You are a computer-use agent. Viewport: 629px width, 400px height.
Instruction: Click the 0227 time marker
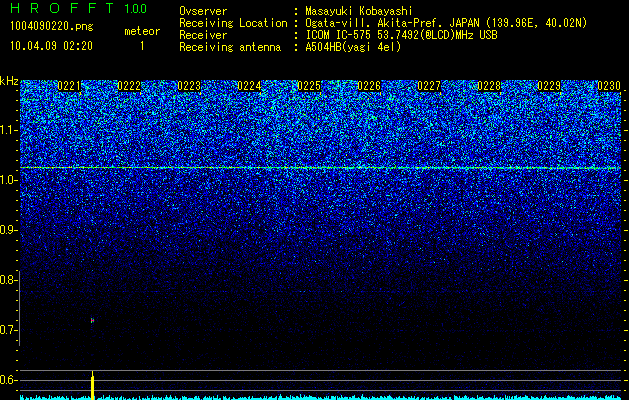pos(429,86)
